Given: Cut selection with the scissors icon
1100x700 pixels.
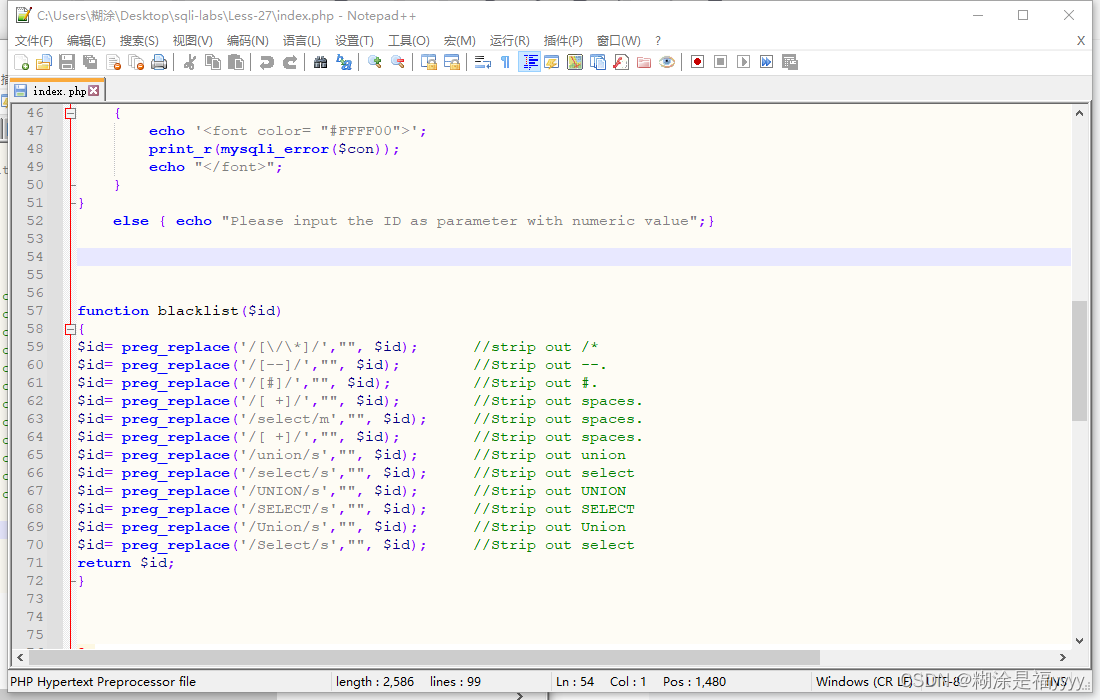Looking at the screenshot, I should point(189,62).
